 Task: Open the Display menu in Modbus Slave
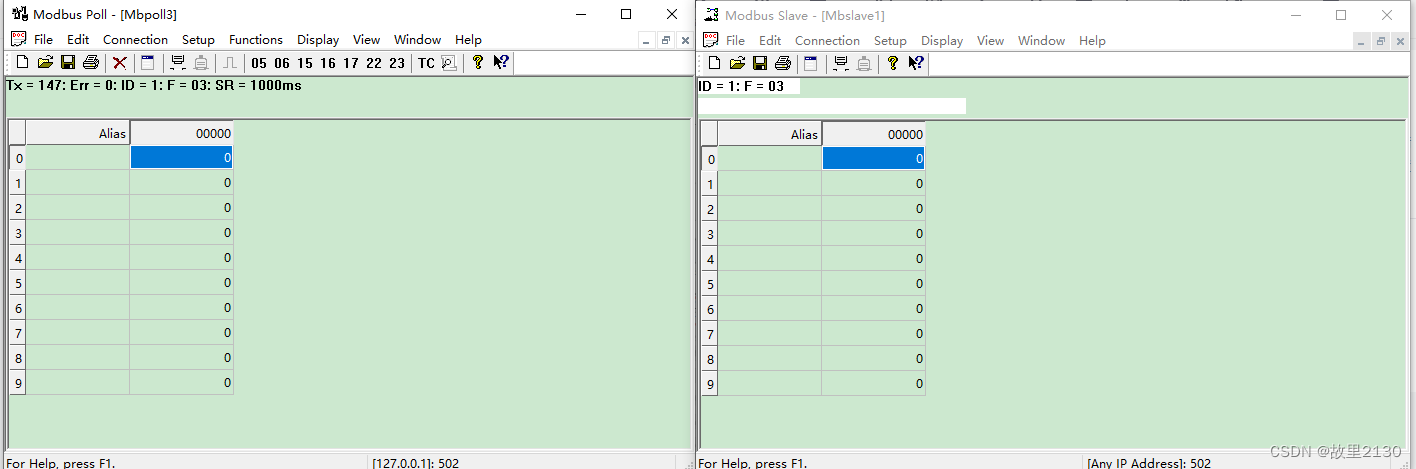point(942,41)
